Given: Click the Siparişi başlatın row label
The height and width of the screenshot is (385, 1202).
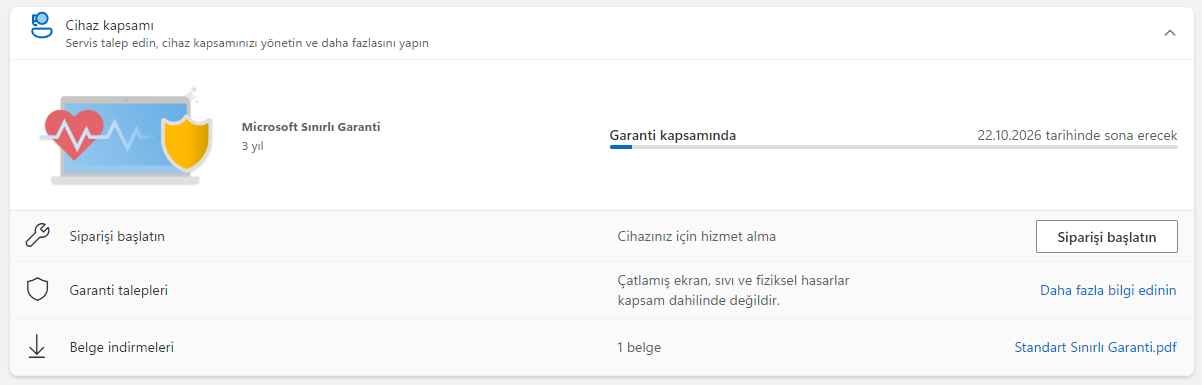Looking at the screenshot, I should point(115,237).
